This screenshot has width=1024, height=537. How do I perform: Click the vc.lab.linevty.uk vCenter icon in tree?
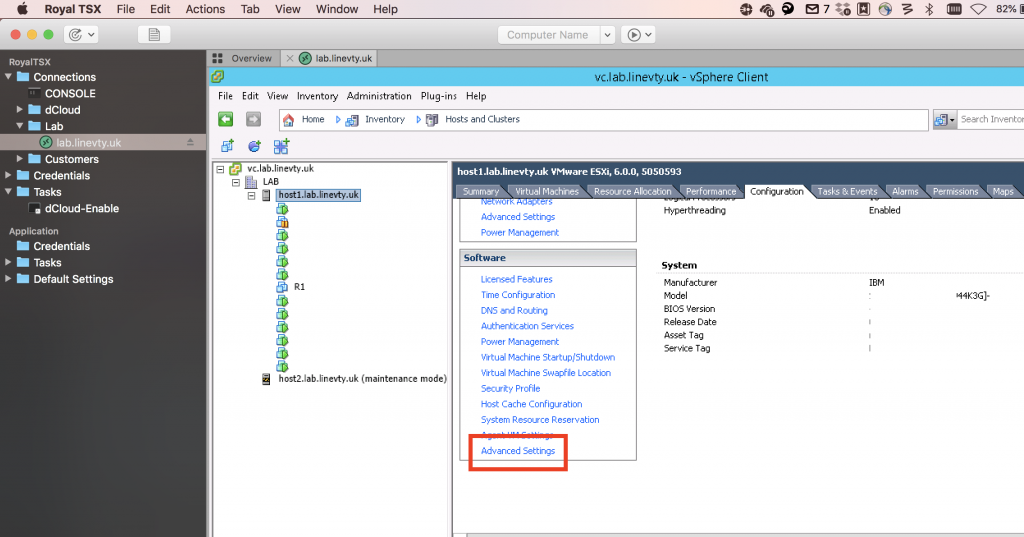pyautogui.click(x=236, y=169)
